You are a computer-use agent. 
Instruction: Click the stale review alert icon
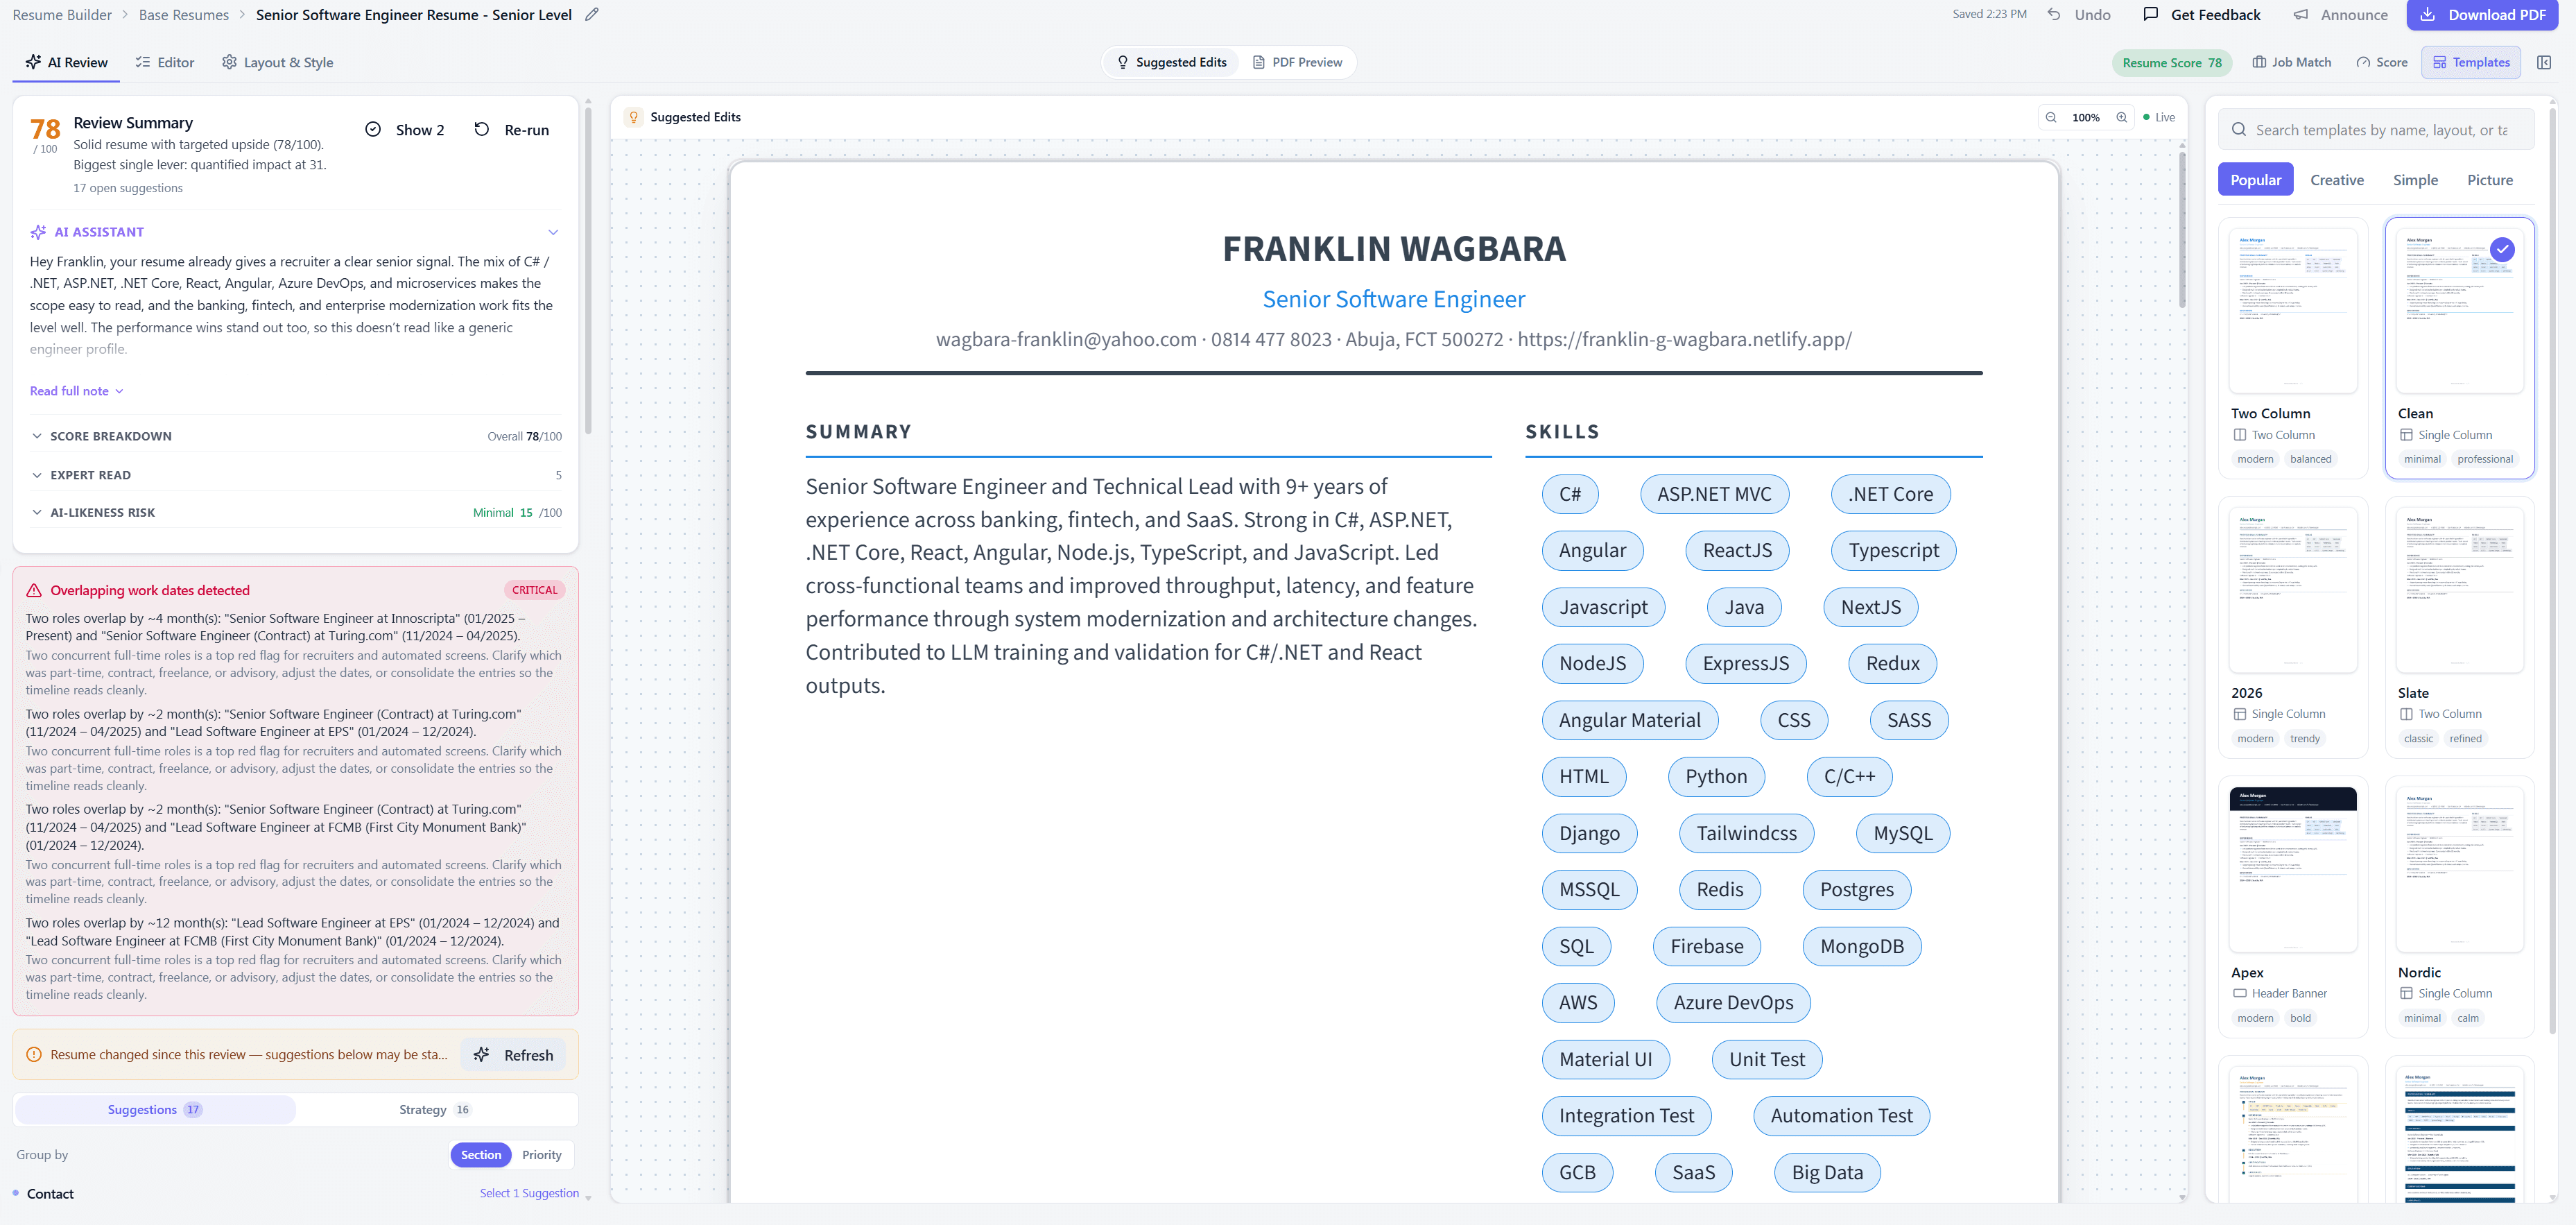click(34, 1055)
